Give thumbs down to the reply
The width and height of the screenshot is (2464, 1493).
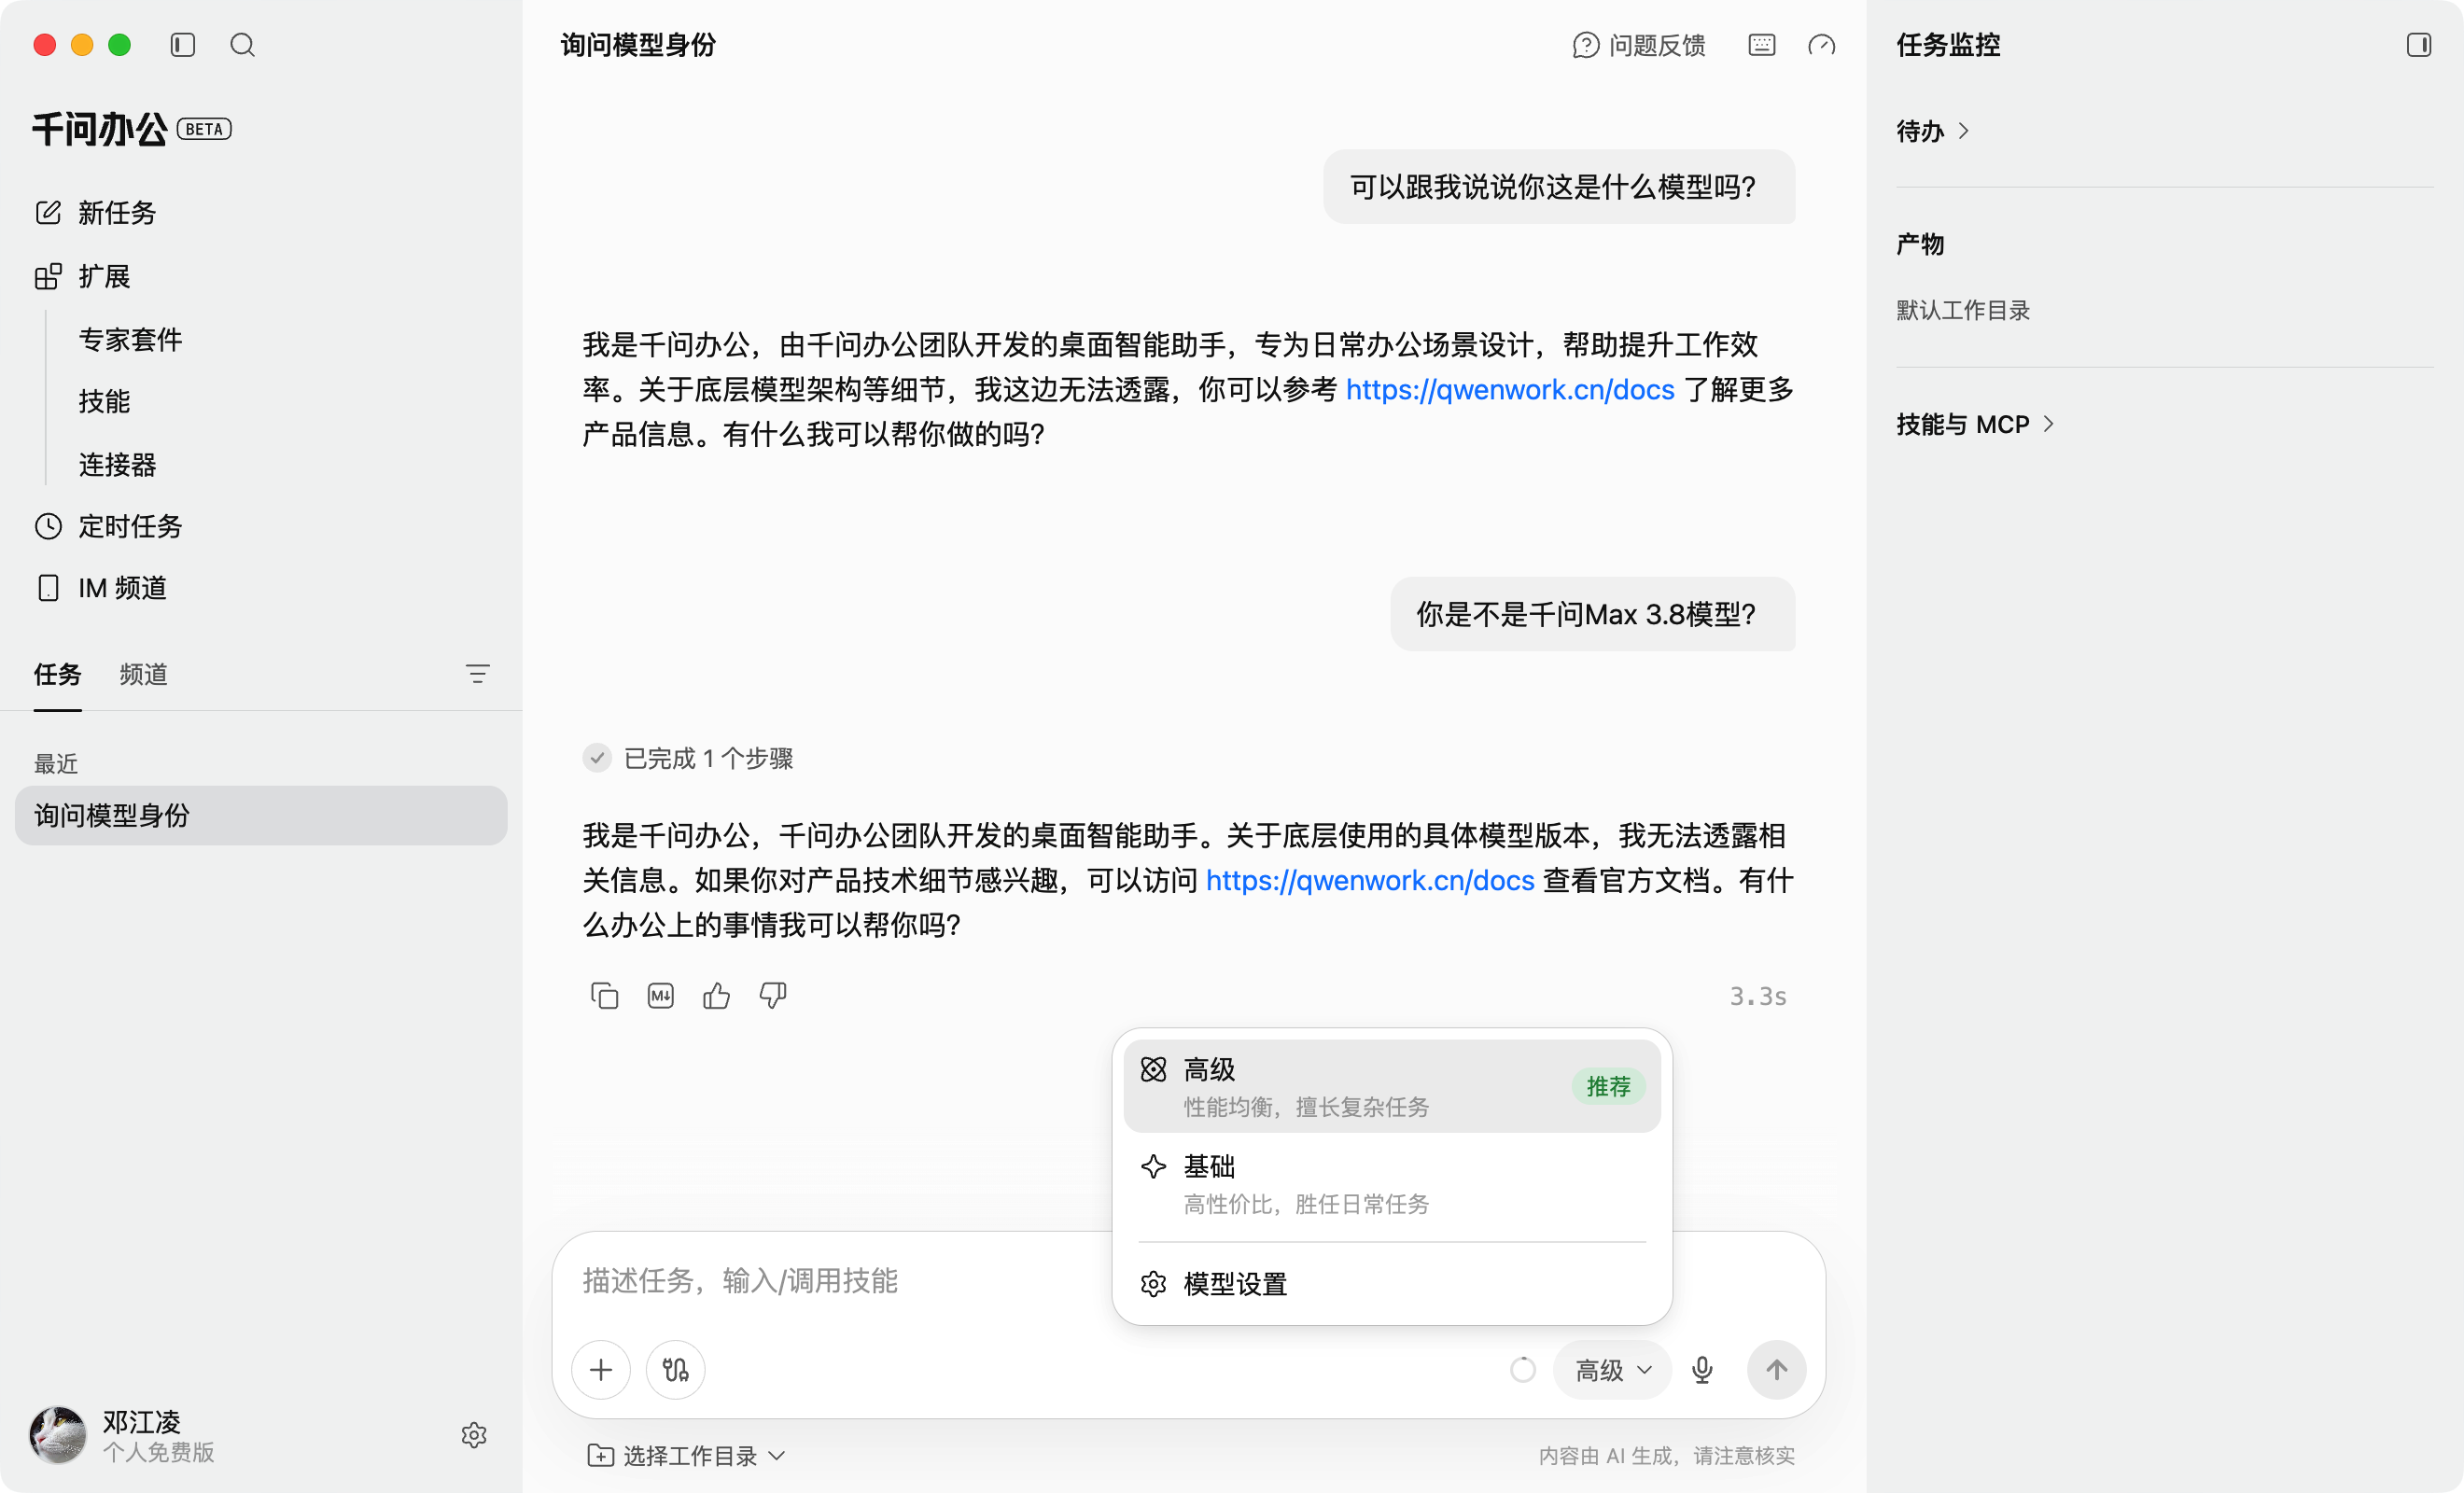773,996
